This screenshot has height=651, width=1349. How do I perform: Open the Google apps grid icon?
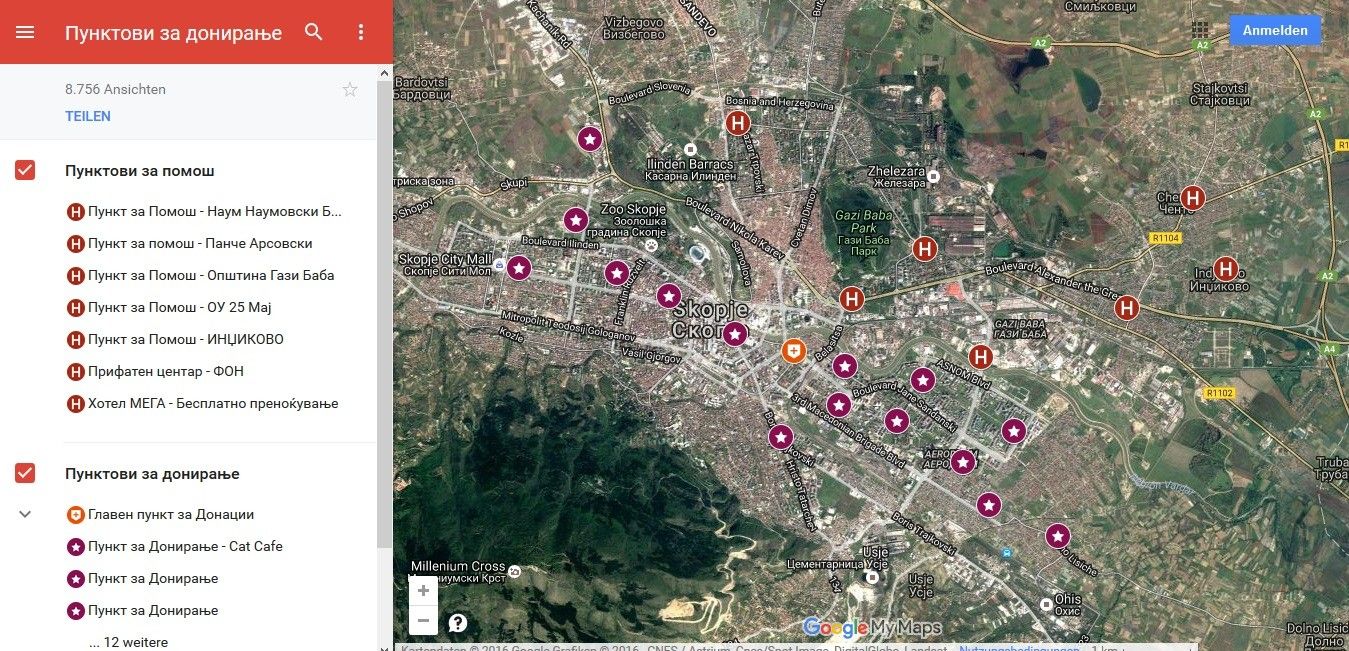coord(1200,31)
